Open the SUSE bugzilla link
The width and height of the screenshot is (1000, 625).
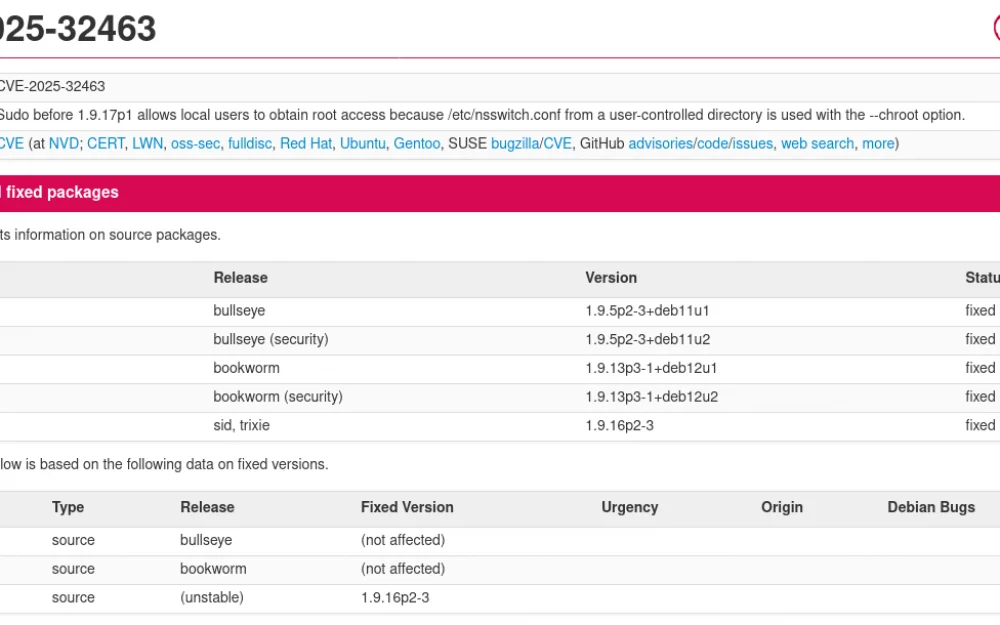click(x=515, y=143)
